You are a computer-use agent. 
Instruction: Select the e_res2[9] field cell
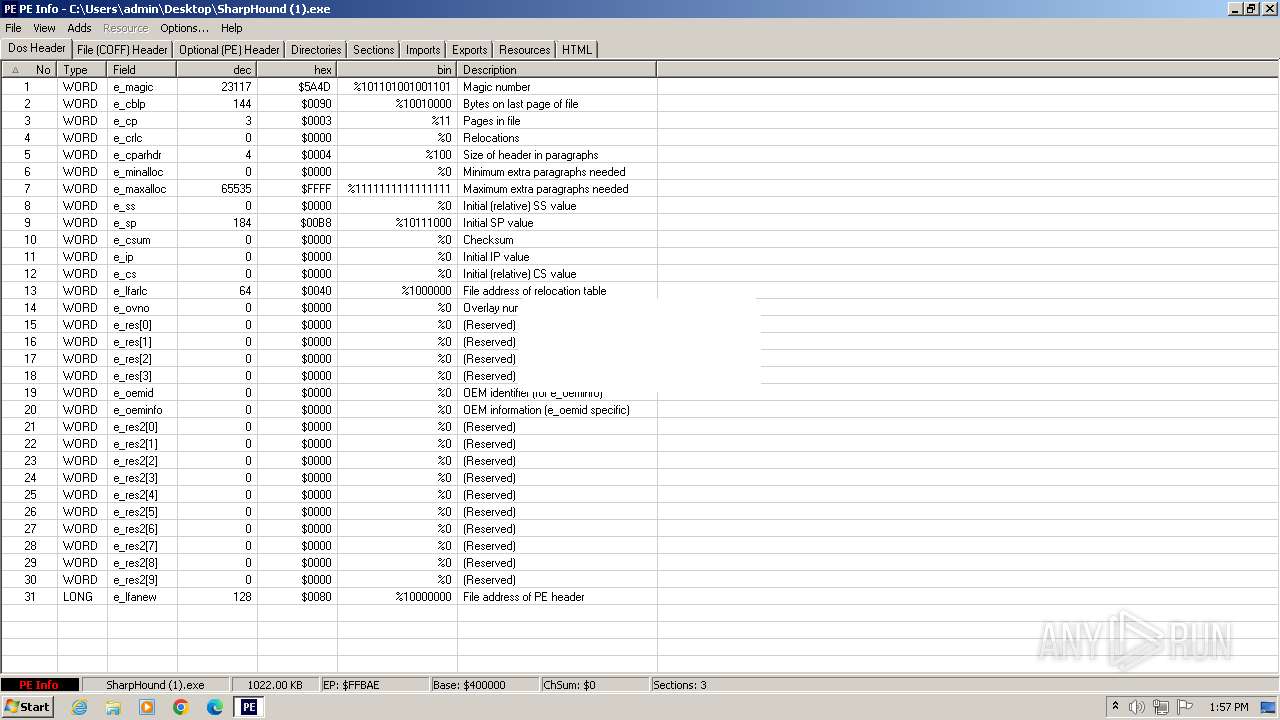tap(142, 580)
